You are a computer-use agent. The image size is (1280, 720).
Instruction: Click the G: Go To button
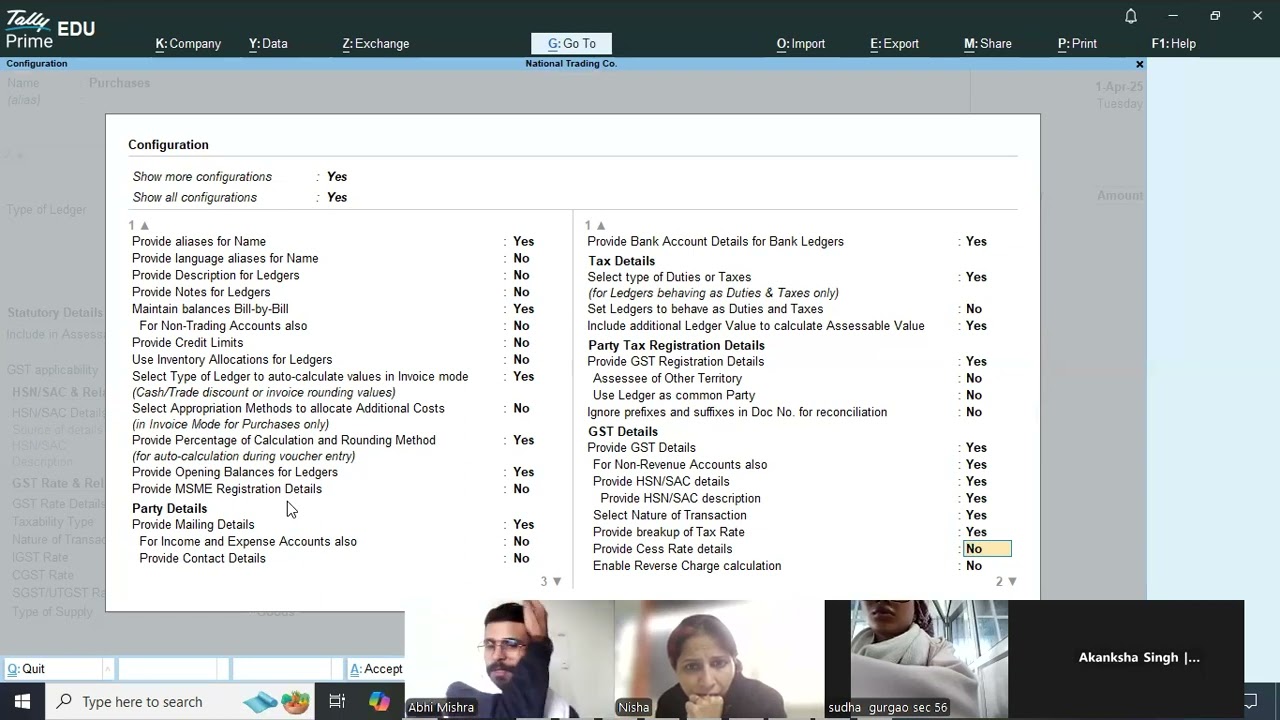(x=571, y=44)
